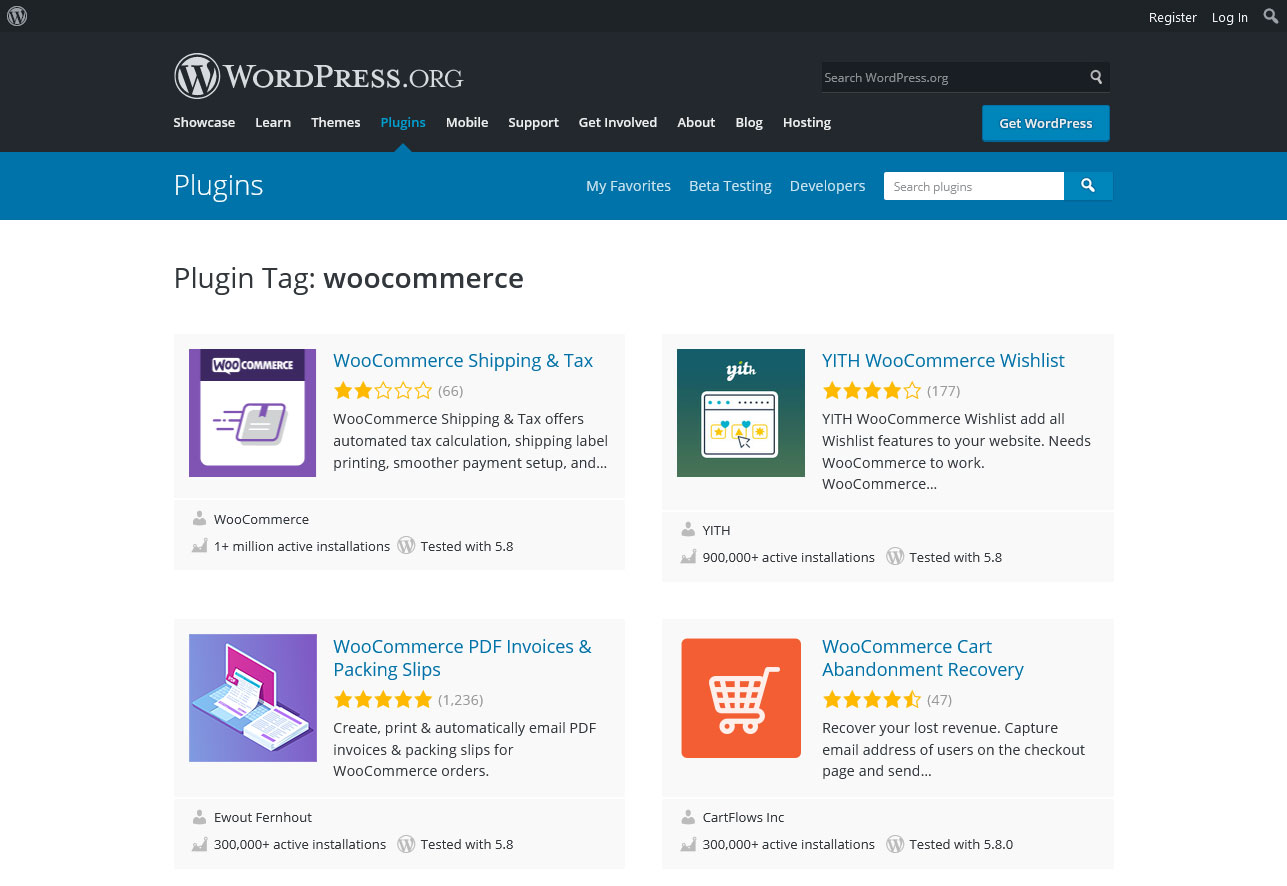
Task: Focus the Search WordPress.org field
Action: [953, 77]
